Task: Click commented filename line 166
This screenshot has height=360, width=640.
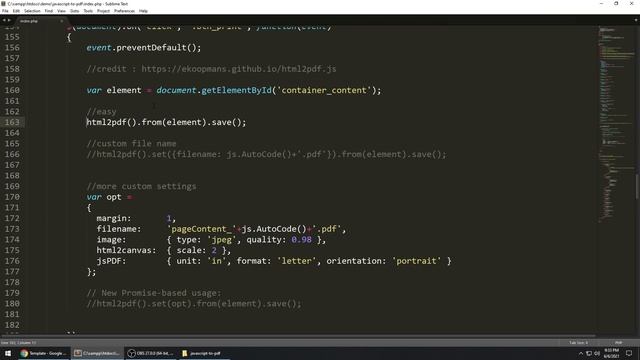Action: click(267, 154)
